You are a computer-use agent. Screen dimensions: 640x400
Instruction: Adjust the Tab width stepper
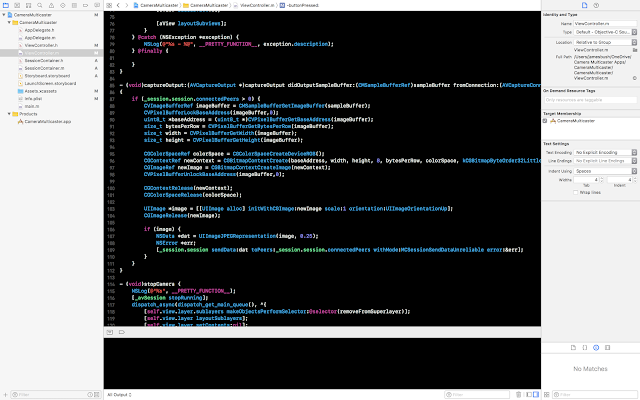coord(602,180)
